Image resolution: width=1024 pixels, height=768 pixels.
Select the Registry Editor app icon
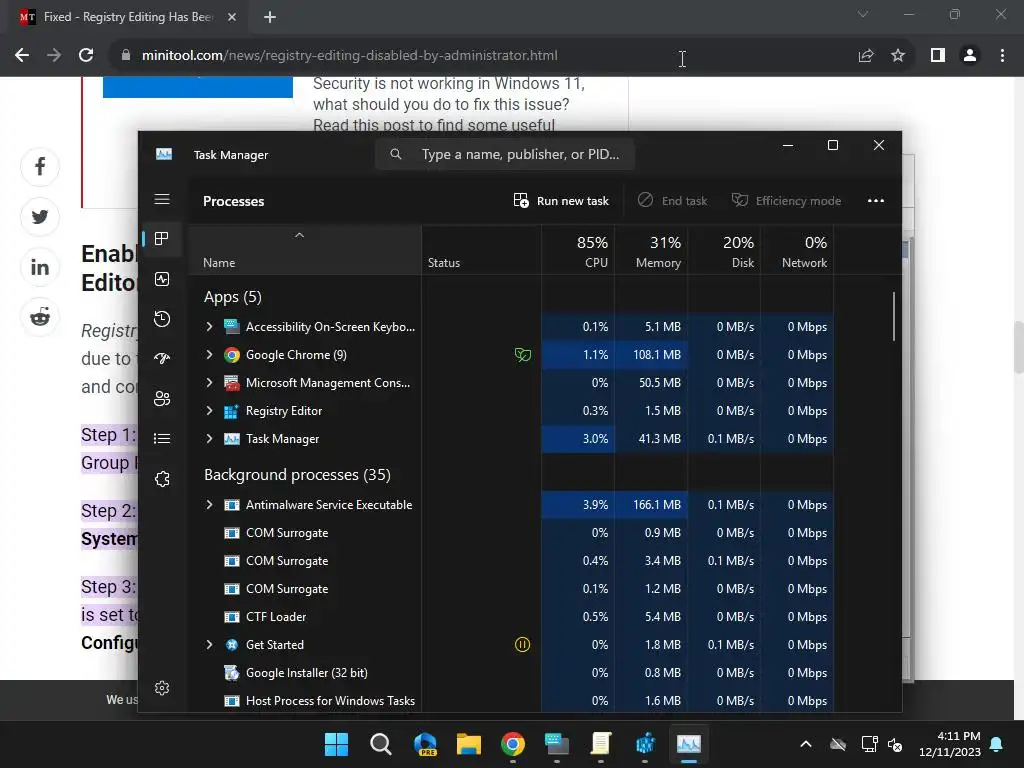pyautogui.click(x=231, y=411)
